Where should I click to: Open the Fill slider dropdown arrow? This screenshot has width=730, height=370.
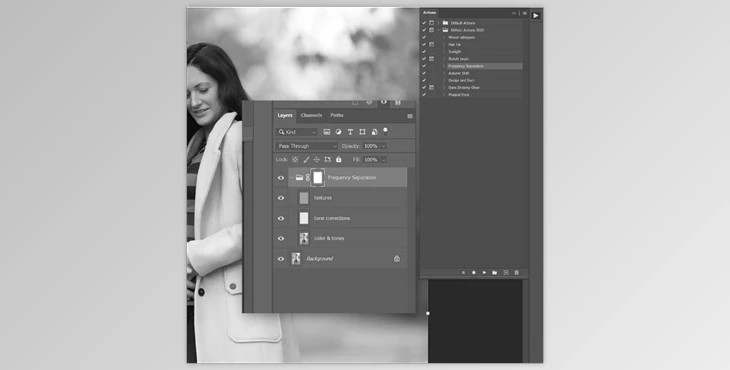pos(384,160)
